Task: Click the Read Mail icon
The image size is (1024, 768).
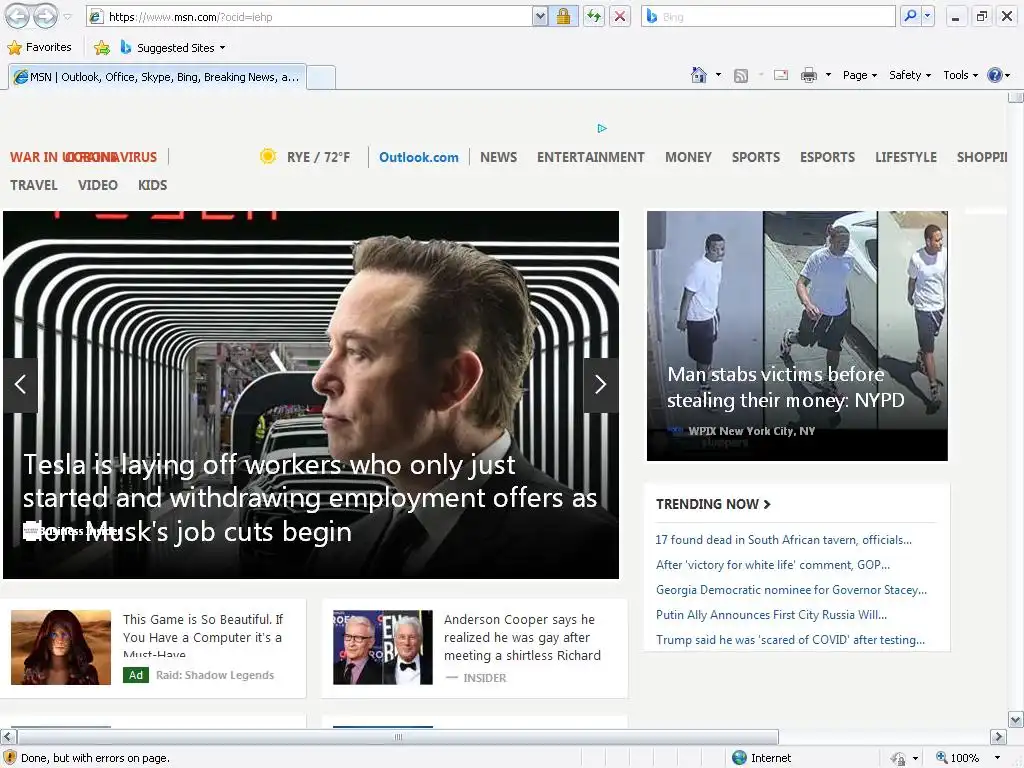Action: click(781, 75)
